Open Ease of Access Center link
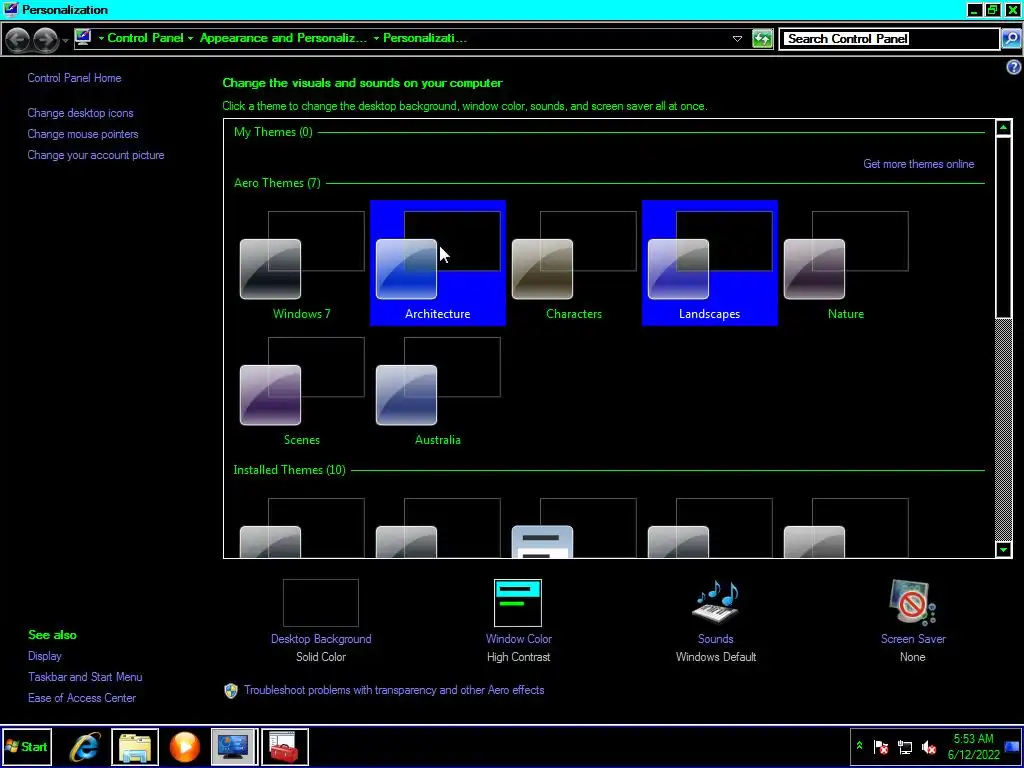 coord(82,697)
